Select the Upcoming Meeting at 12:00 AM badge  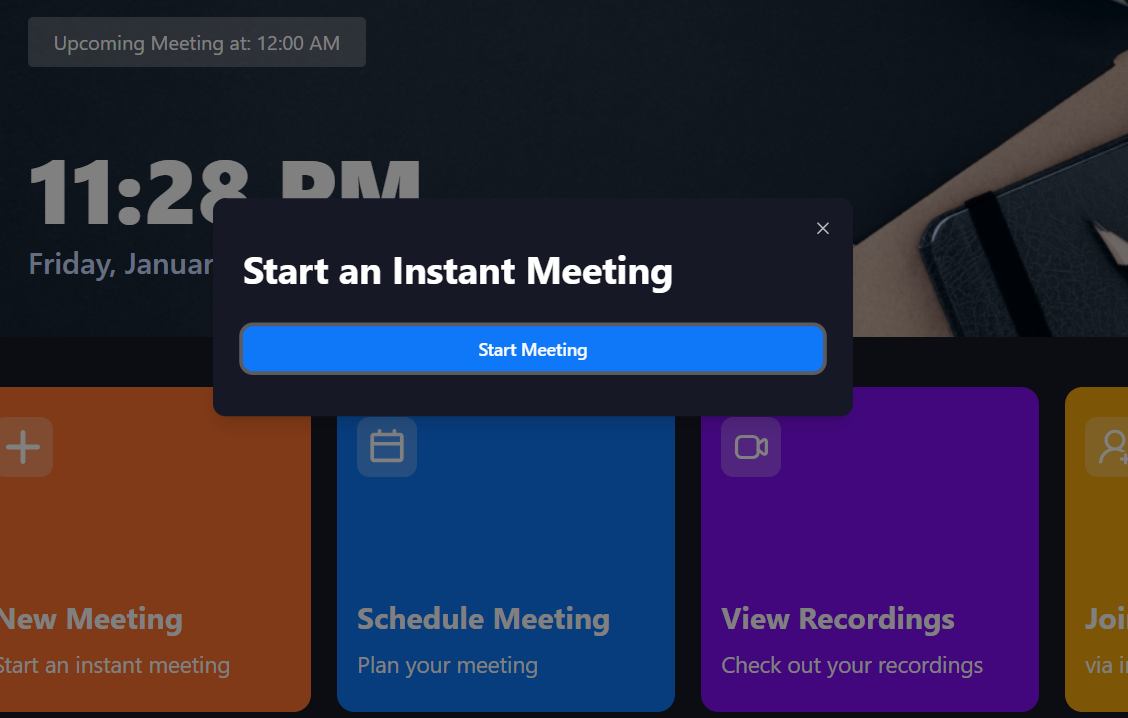point(197,43)
